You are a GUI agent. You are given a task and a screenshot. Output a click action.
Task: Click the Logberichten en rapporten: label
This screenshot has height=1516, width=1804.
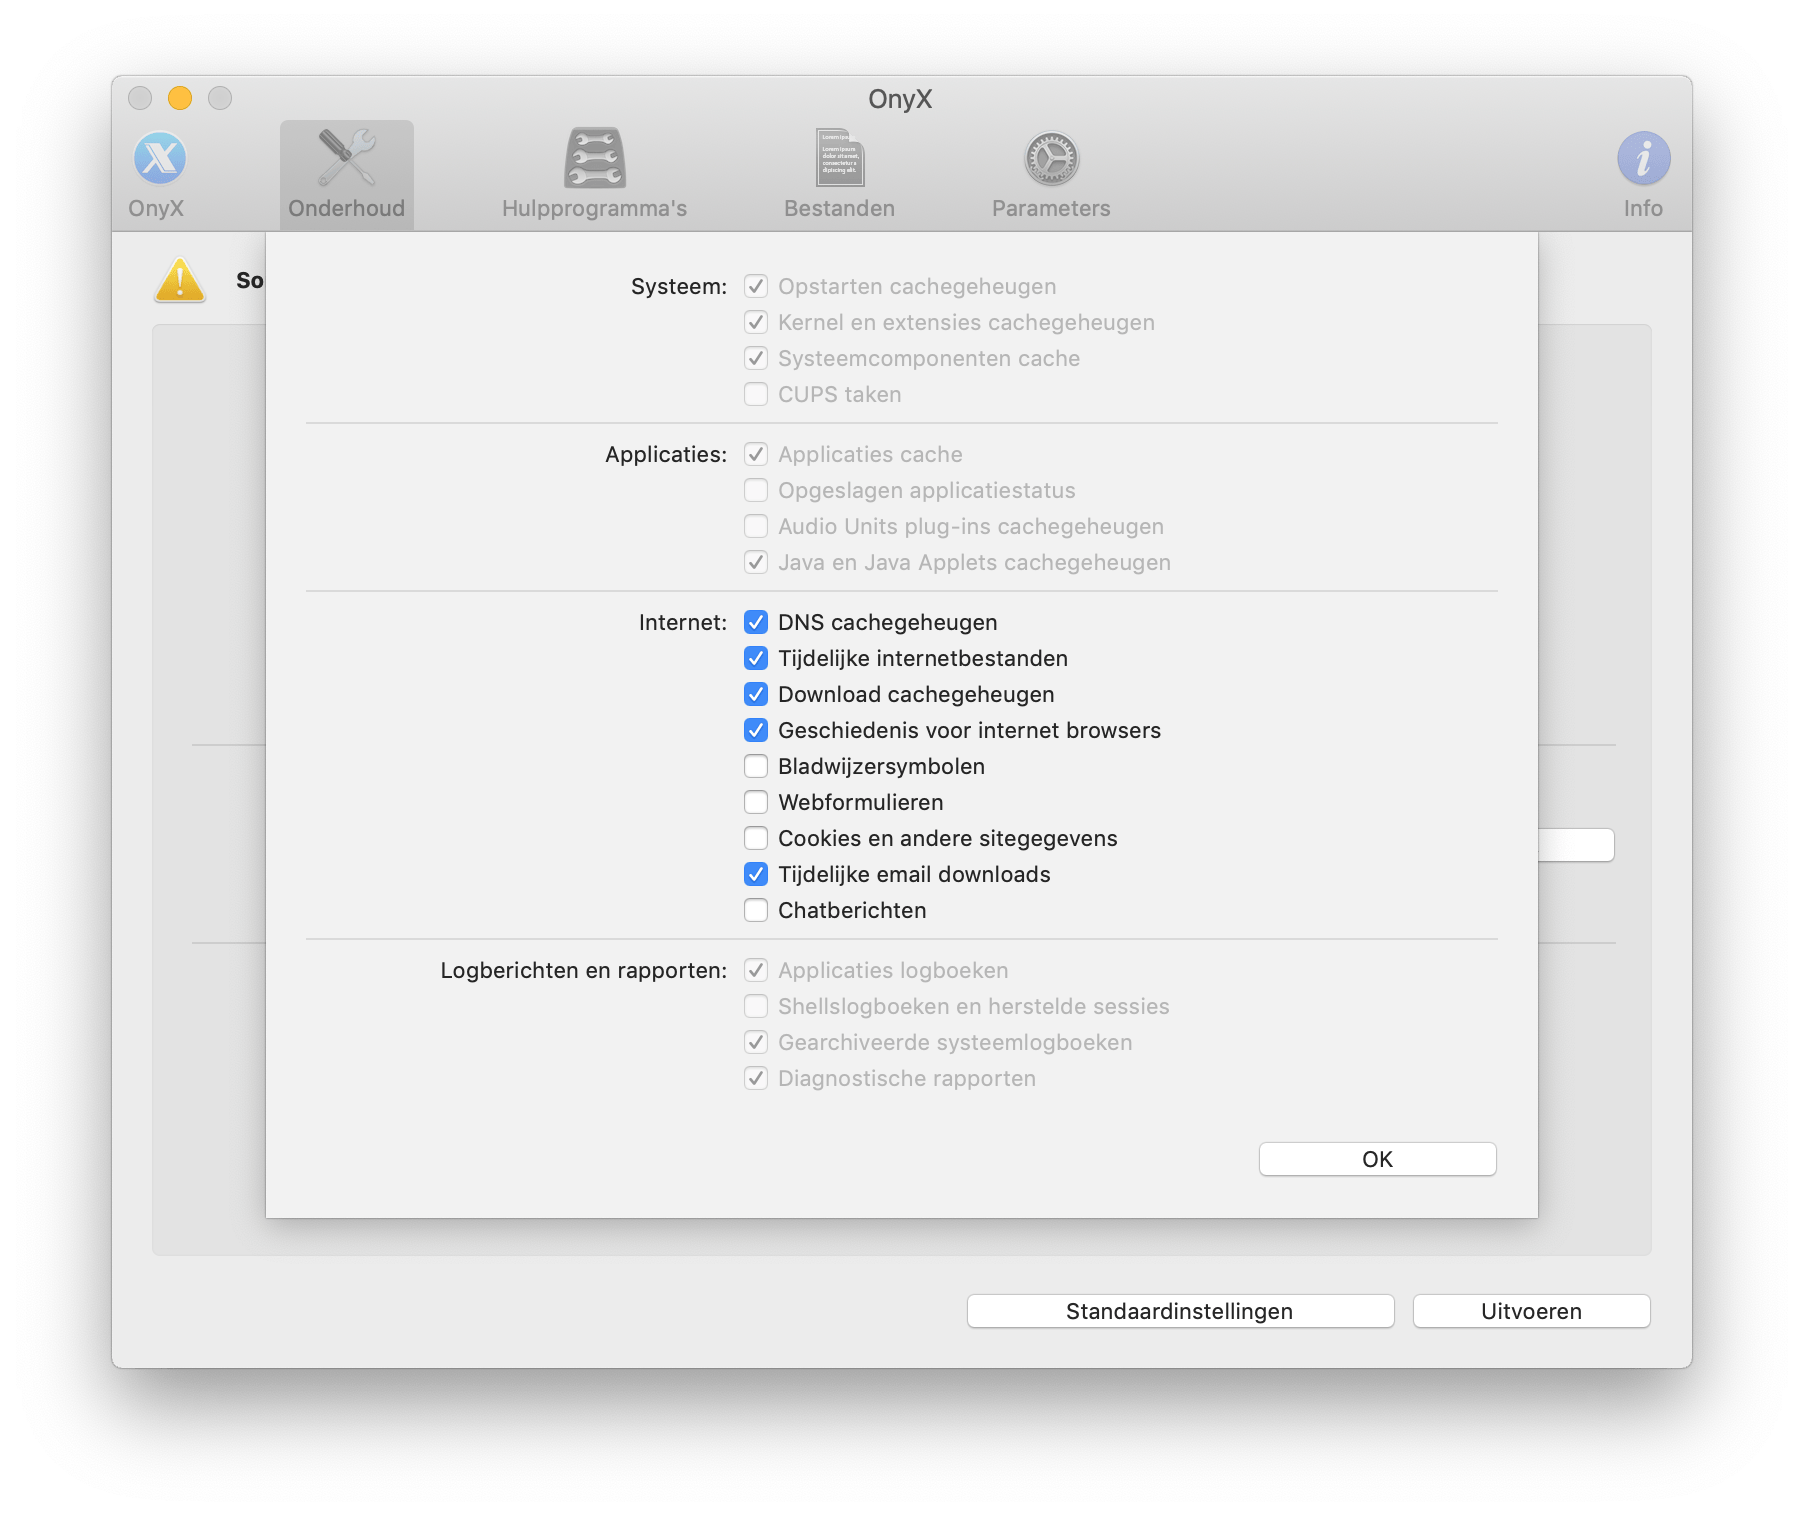(x=584, y=970)
